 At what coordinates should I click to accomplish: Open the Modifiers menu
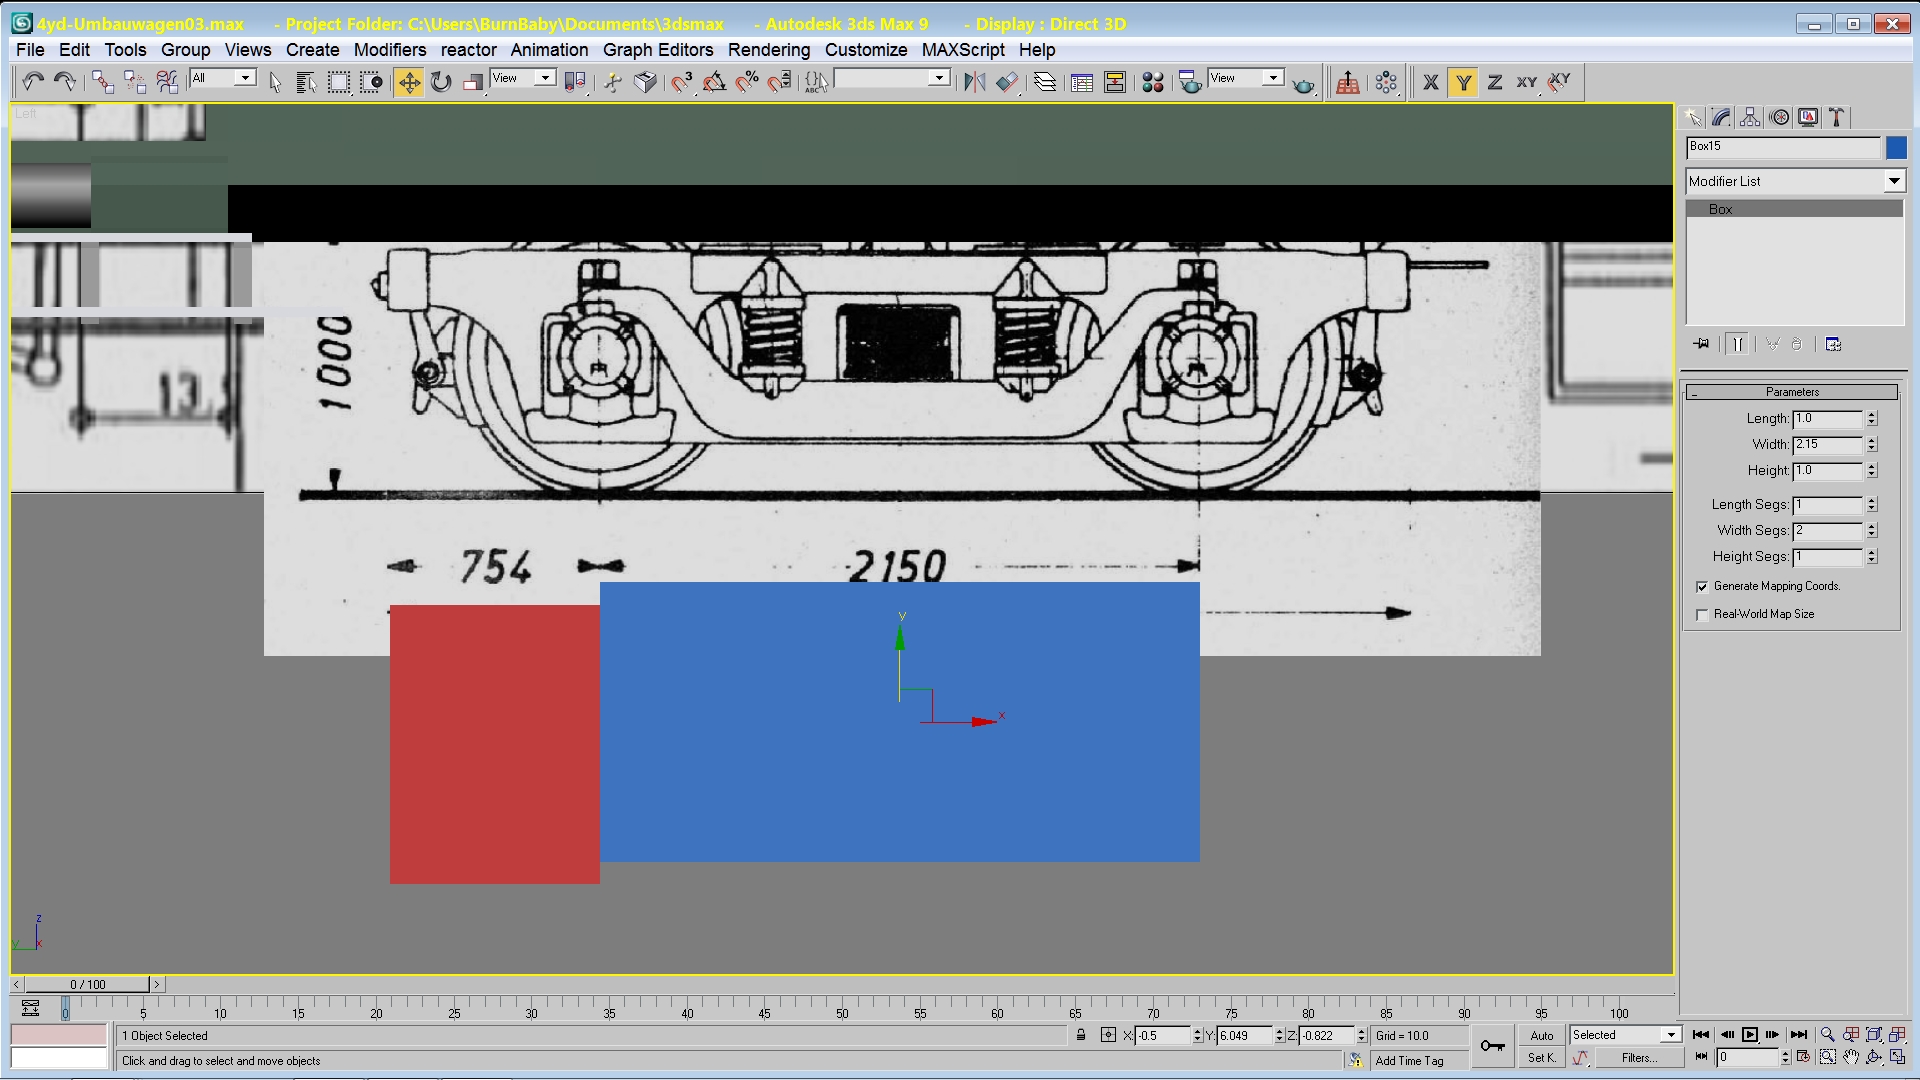click(389, 50)
